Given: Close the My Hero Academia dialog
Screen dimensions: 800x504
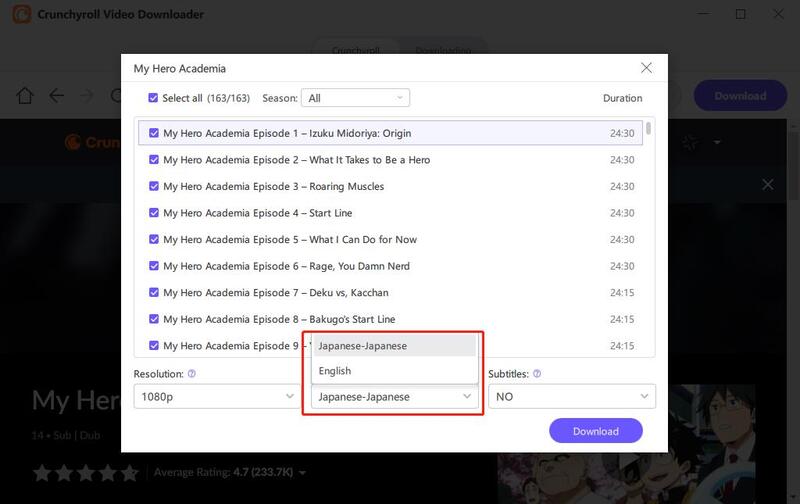Looking at the screenshot, I should [x=646, y=68].
